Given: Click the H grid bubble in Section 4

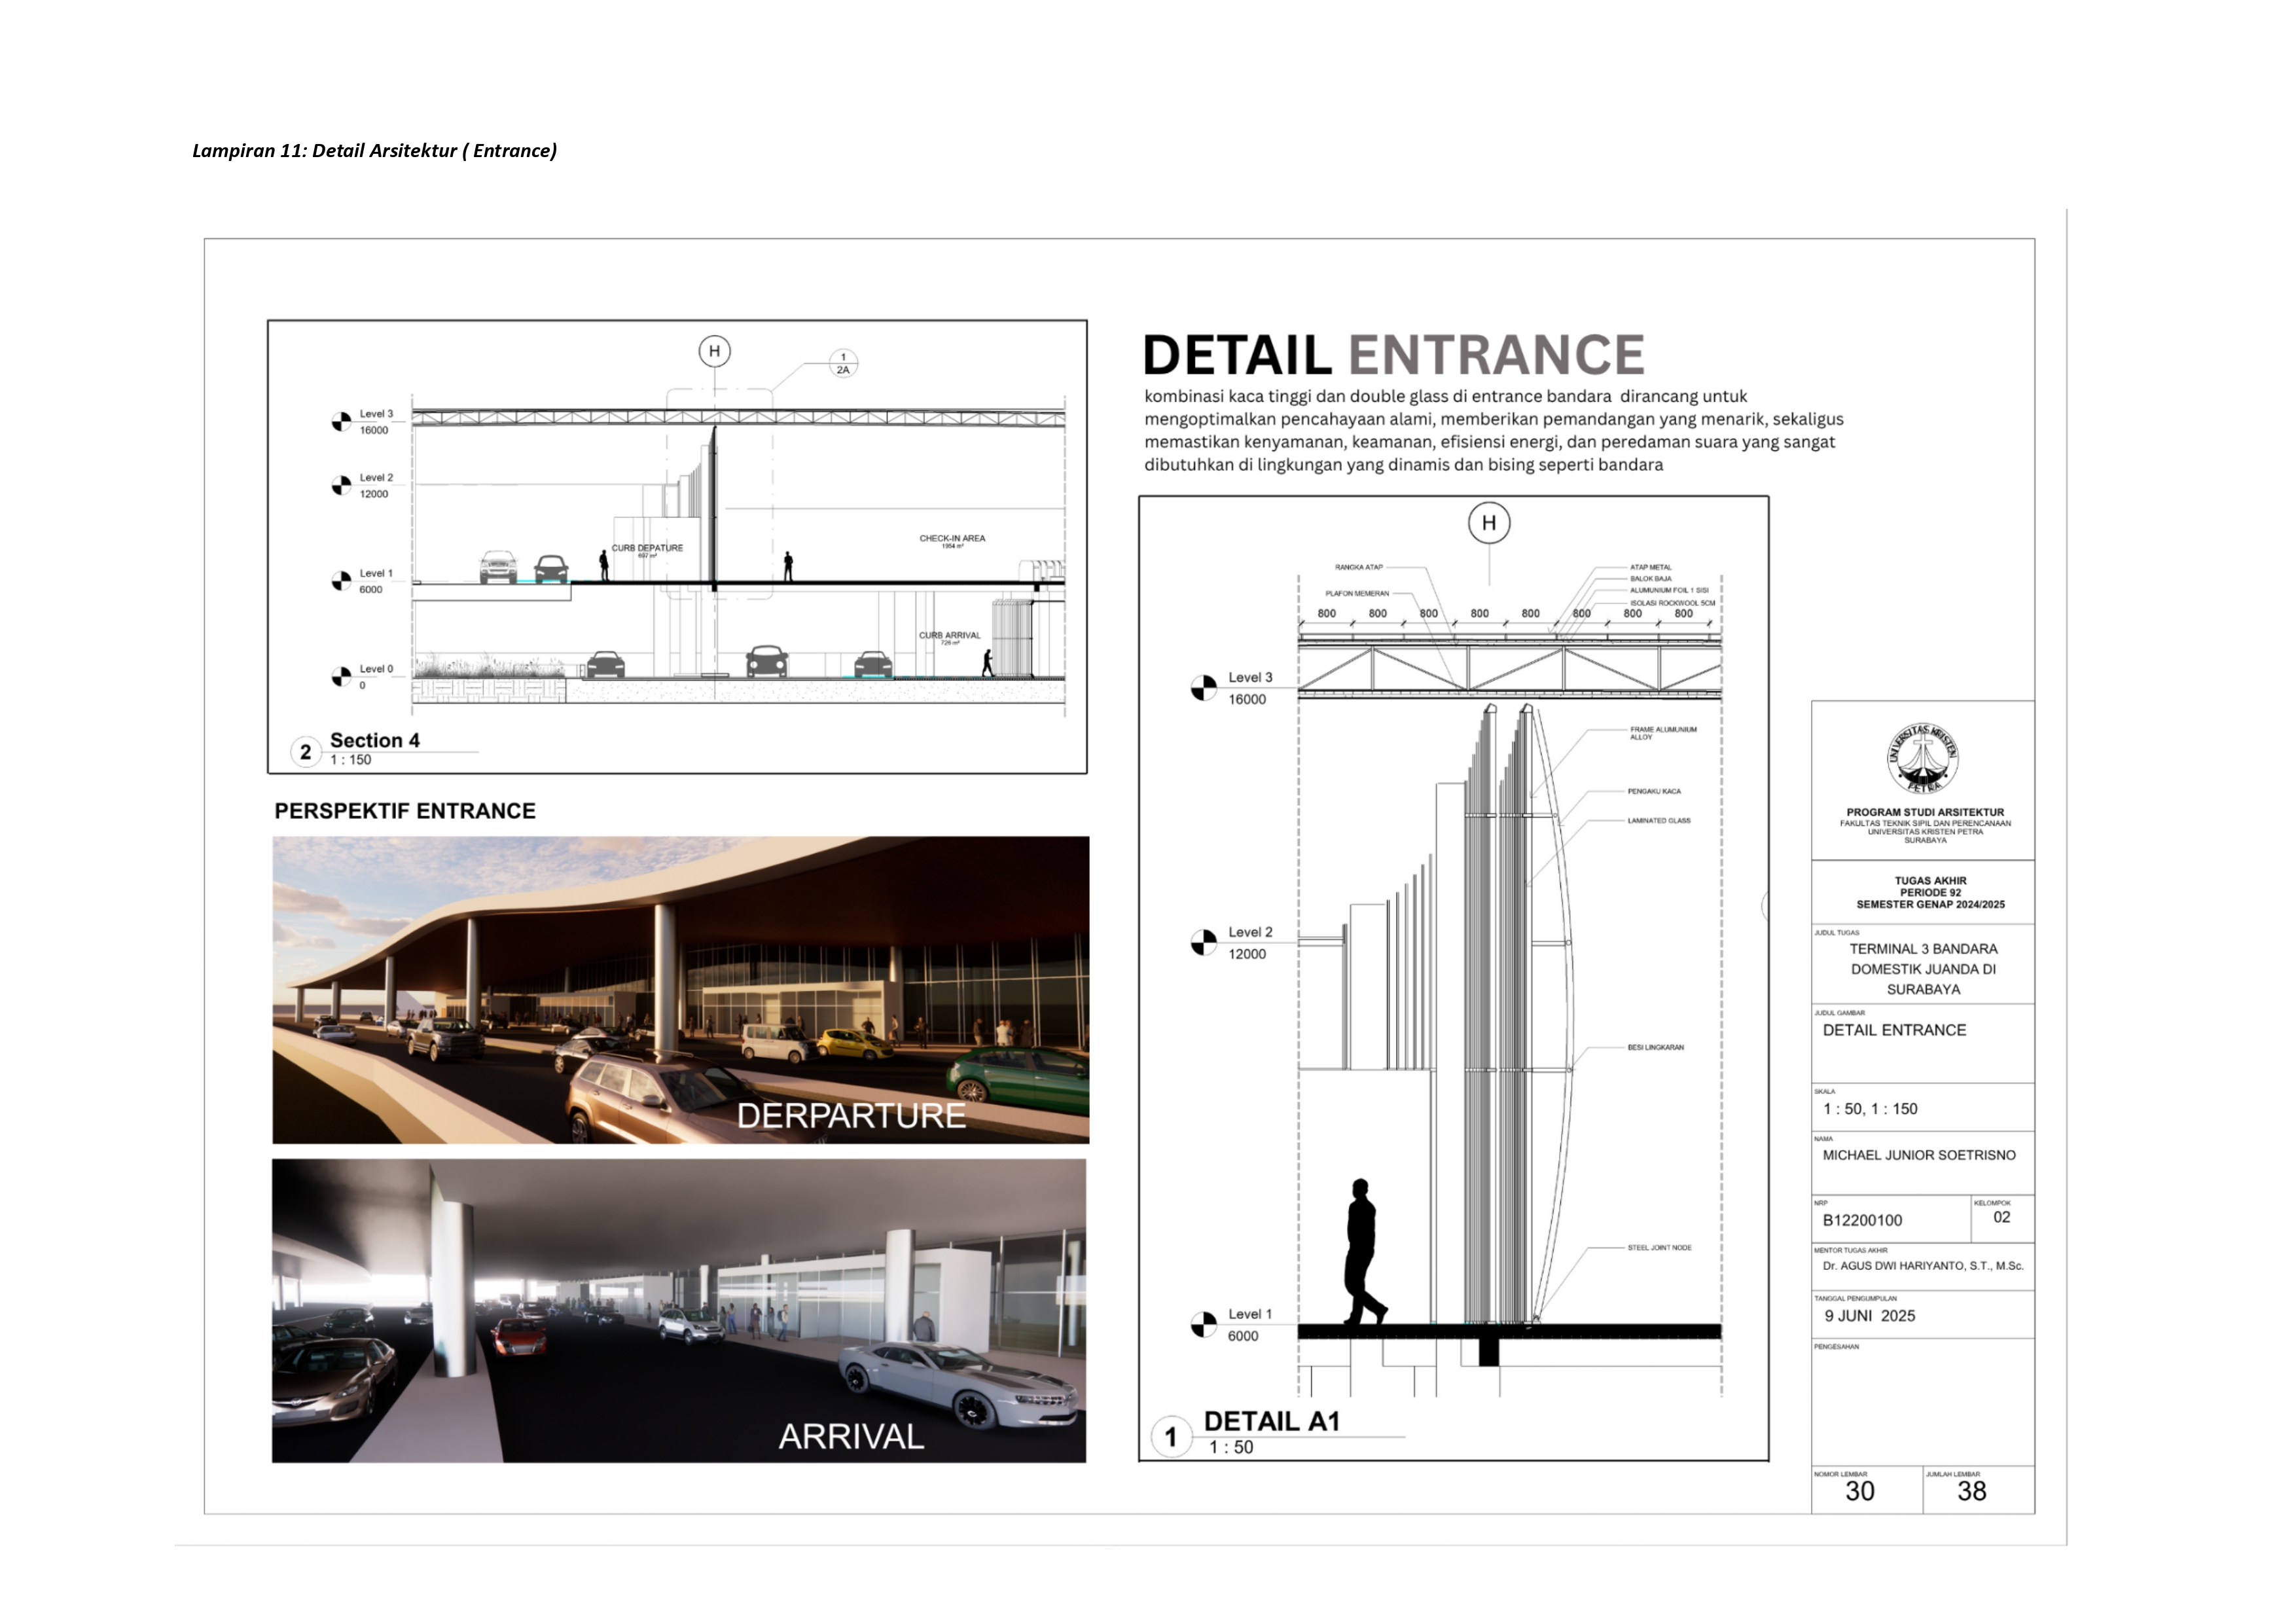Looking at the screenshot, I should click(x=714, y=351).
